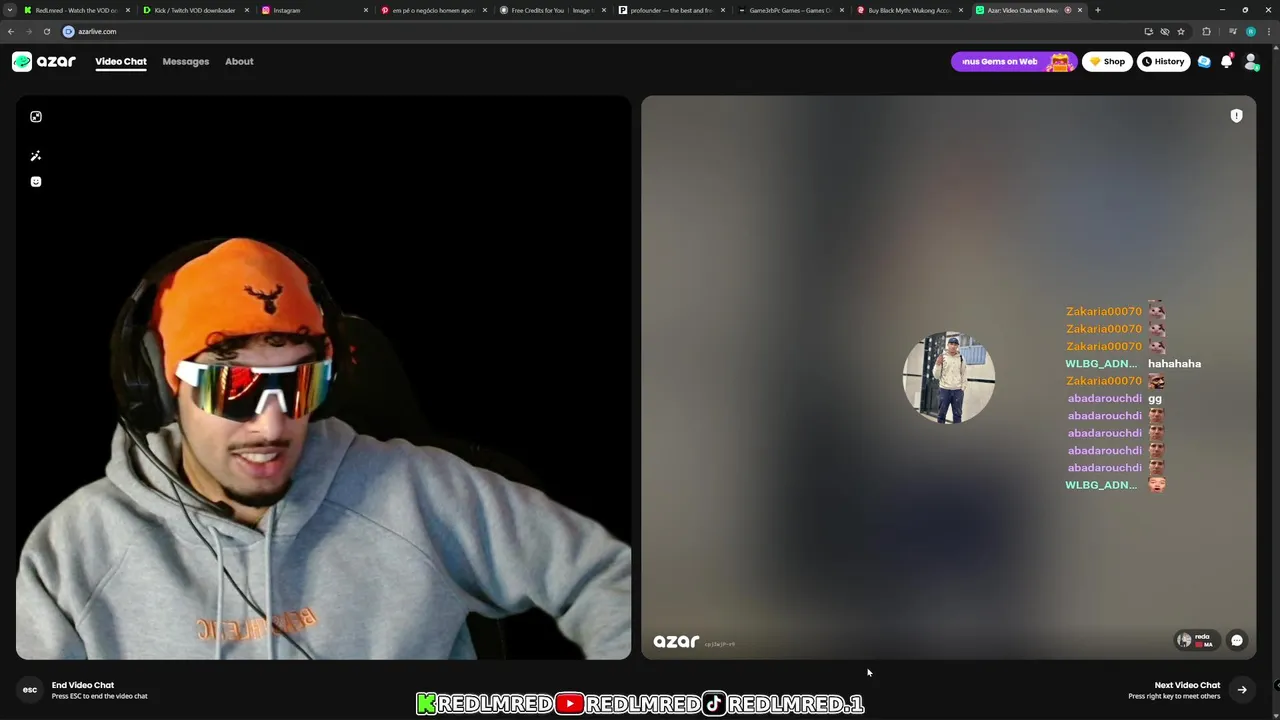Click the Next Video Chat label

click(x=1187, y=685)
